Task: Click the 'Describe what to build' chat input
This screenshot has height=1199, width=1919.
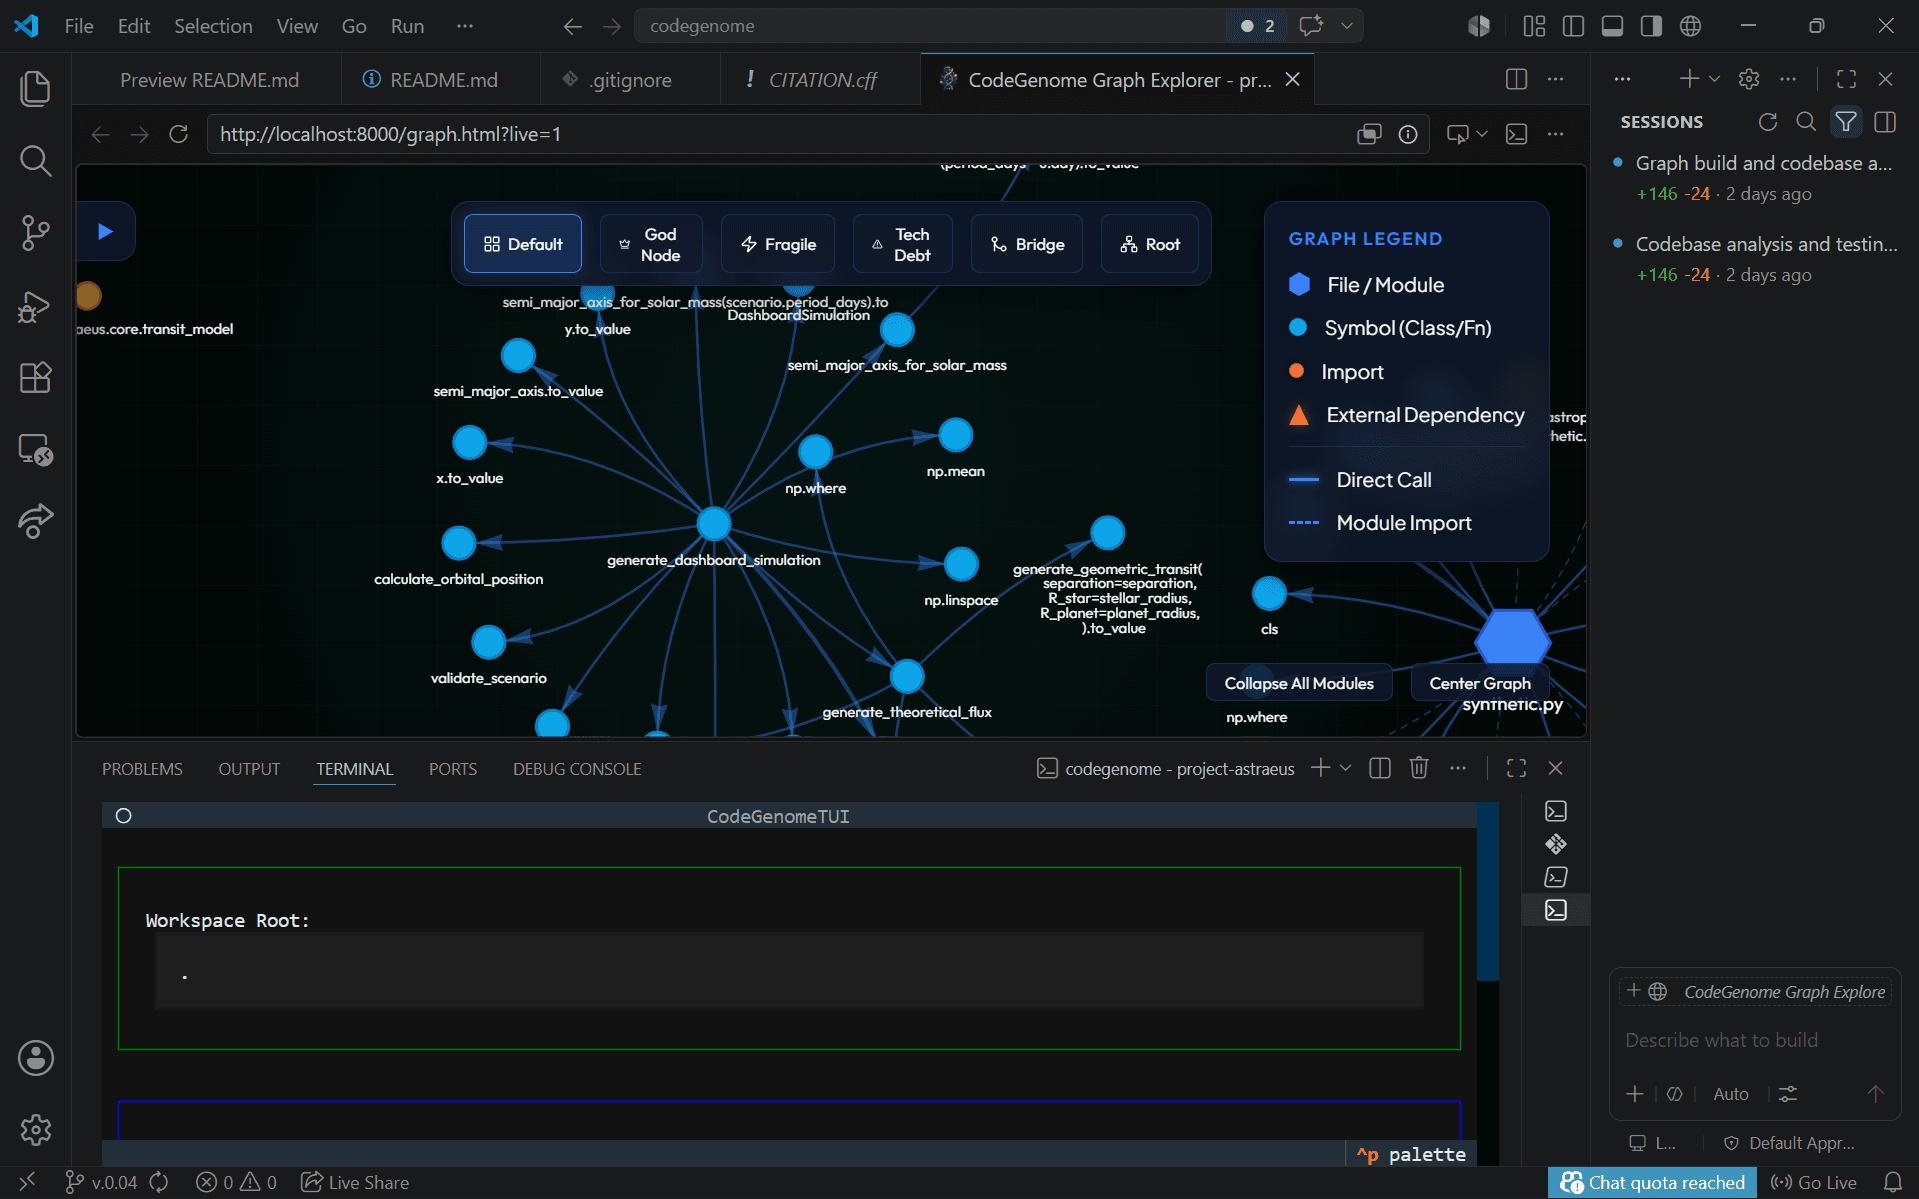Action: click(1755, 1040)
